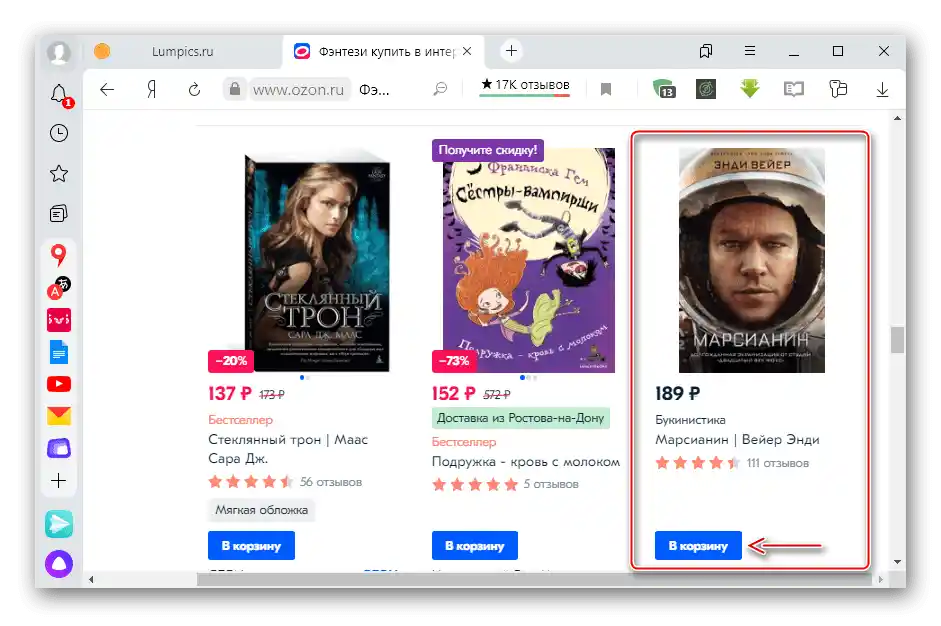Click the horizontal scrollbar left arrow
The height and width of the screenshot is (626, 941).
(x=91, y=579)
